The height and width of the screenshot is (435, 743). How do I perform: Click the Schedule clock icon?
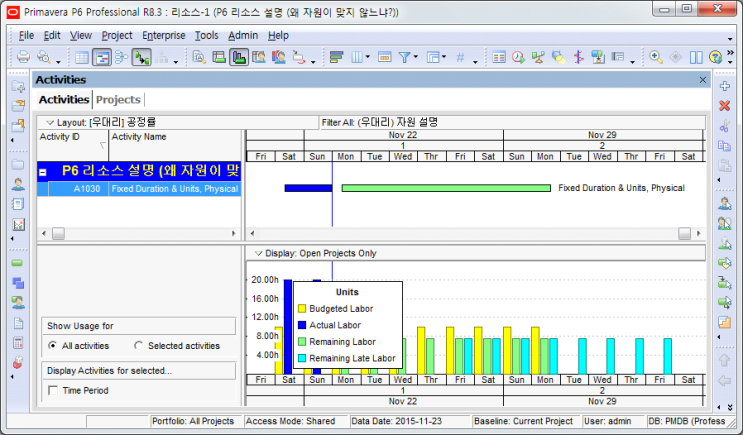(x=518, y=58)
